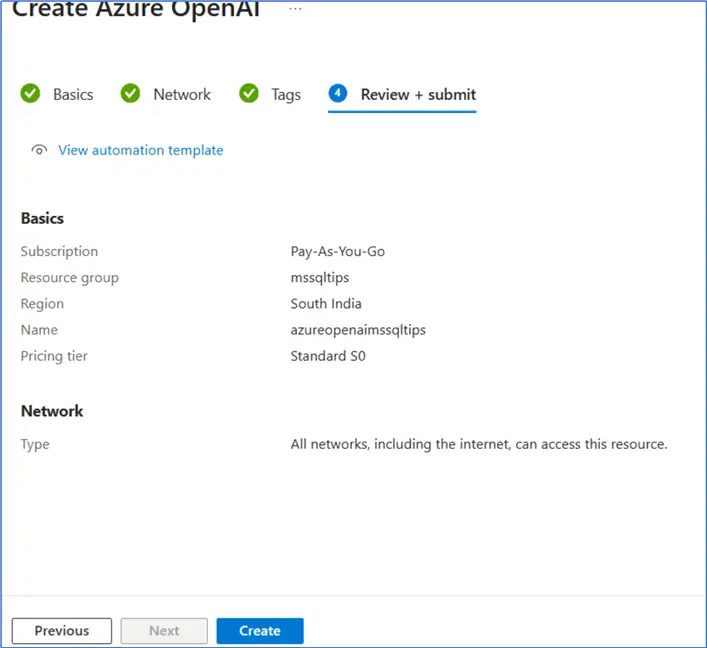Open the ellipsis menu next to title
Screen dimensions: 707x648
[x=295, y=9]
